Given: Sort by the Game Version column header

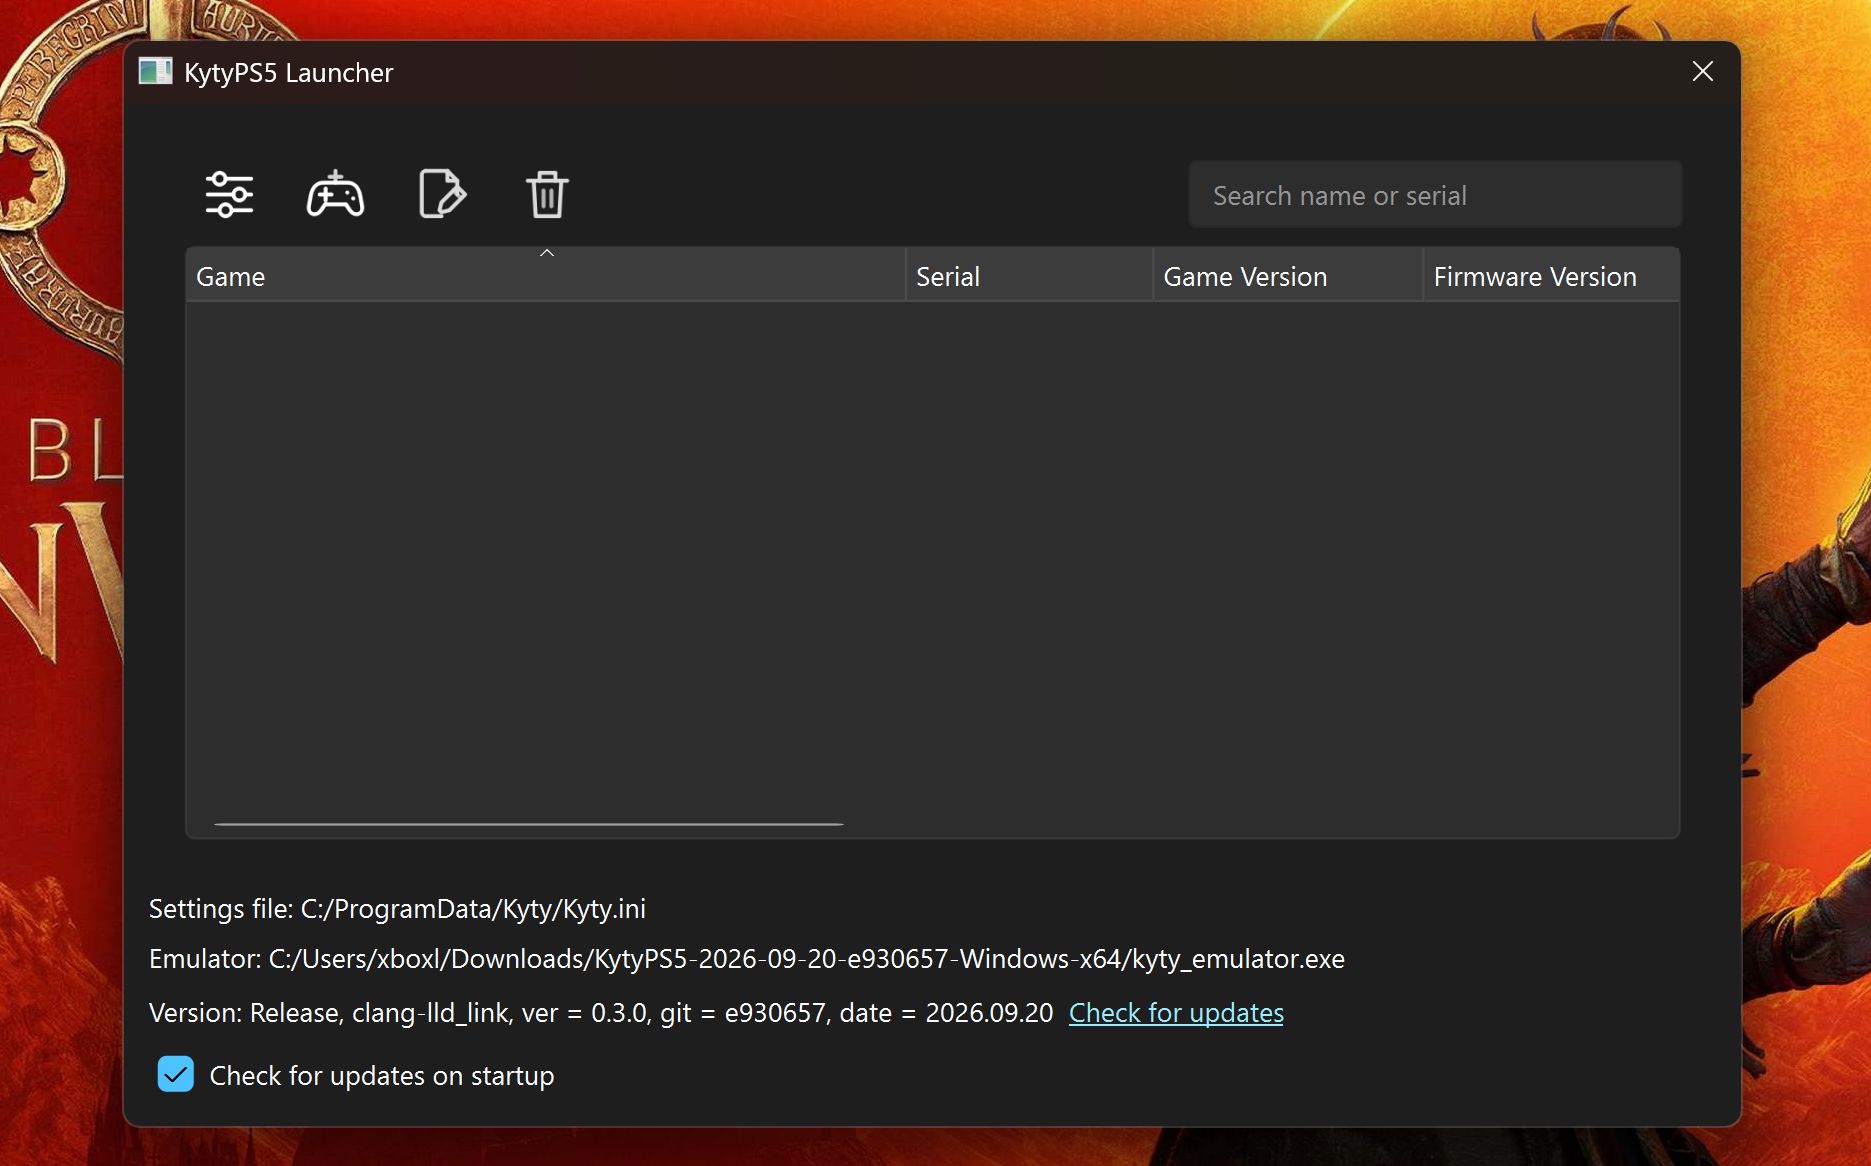Looking at the screenshot, I should tap(1288, 276).
